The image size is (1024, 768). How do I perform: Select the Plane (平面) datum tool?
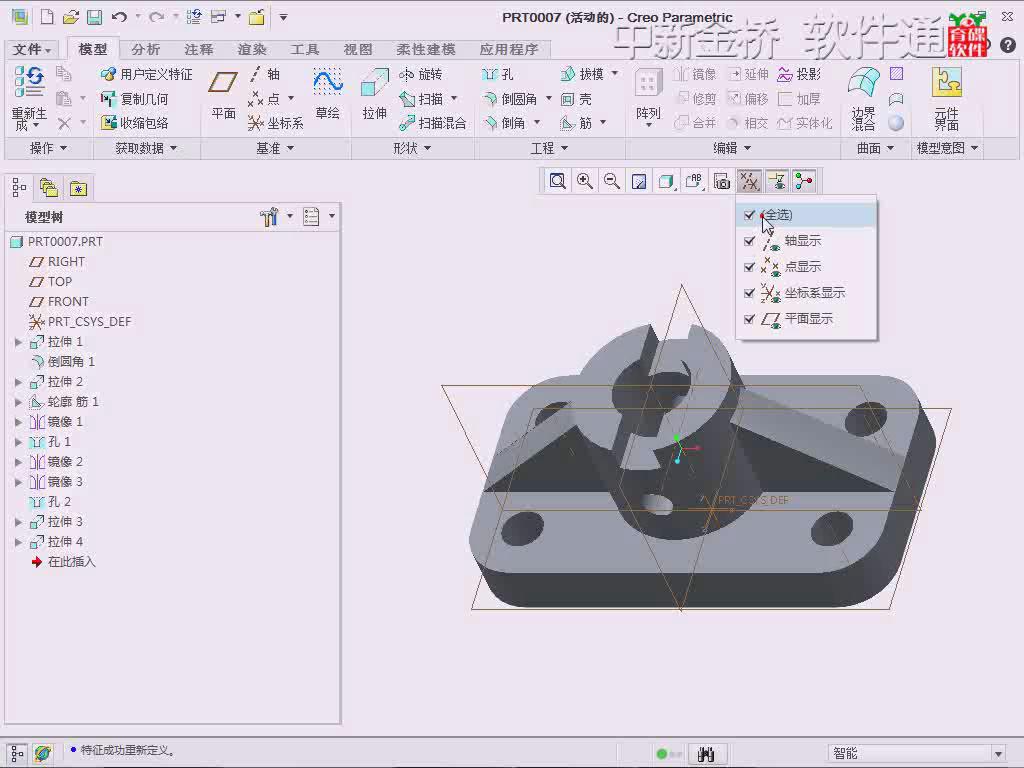click(223, 95)
